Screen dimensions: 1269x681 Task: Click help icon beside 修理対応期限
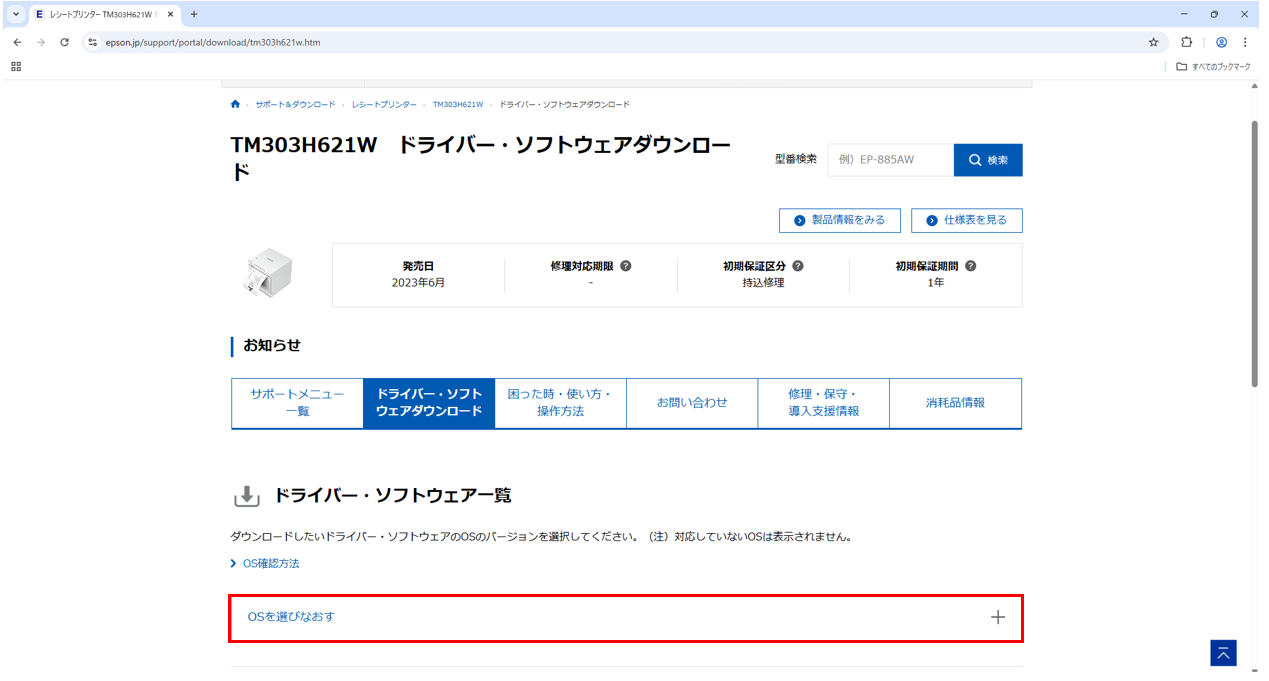625,266
